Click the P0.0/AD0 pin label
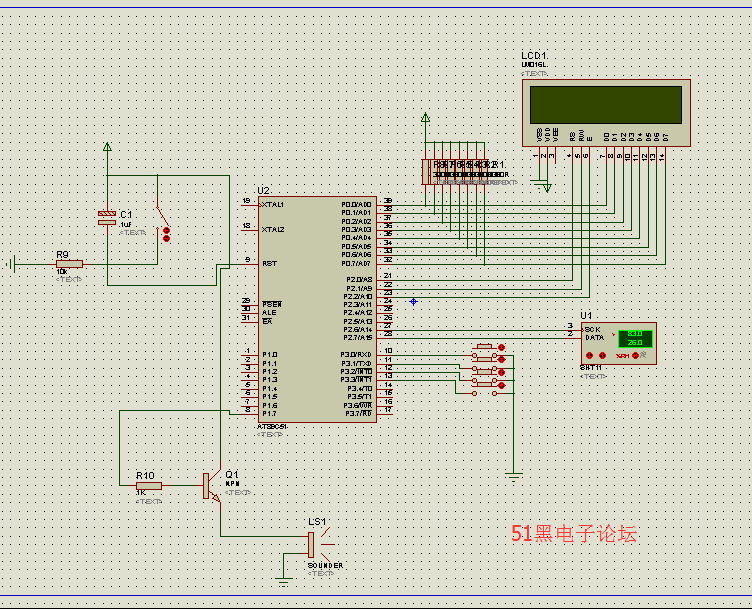Image resolution: width=752 pixels, height=609 pixels. click(x=356, y=205)
